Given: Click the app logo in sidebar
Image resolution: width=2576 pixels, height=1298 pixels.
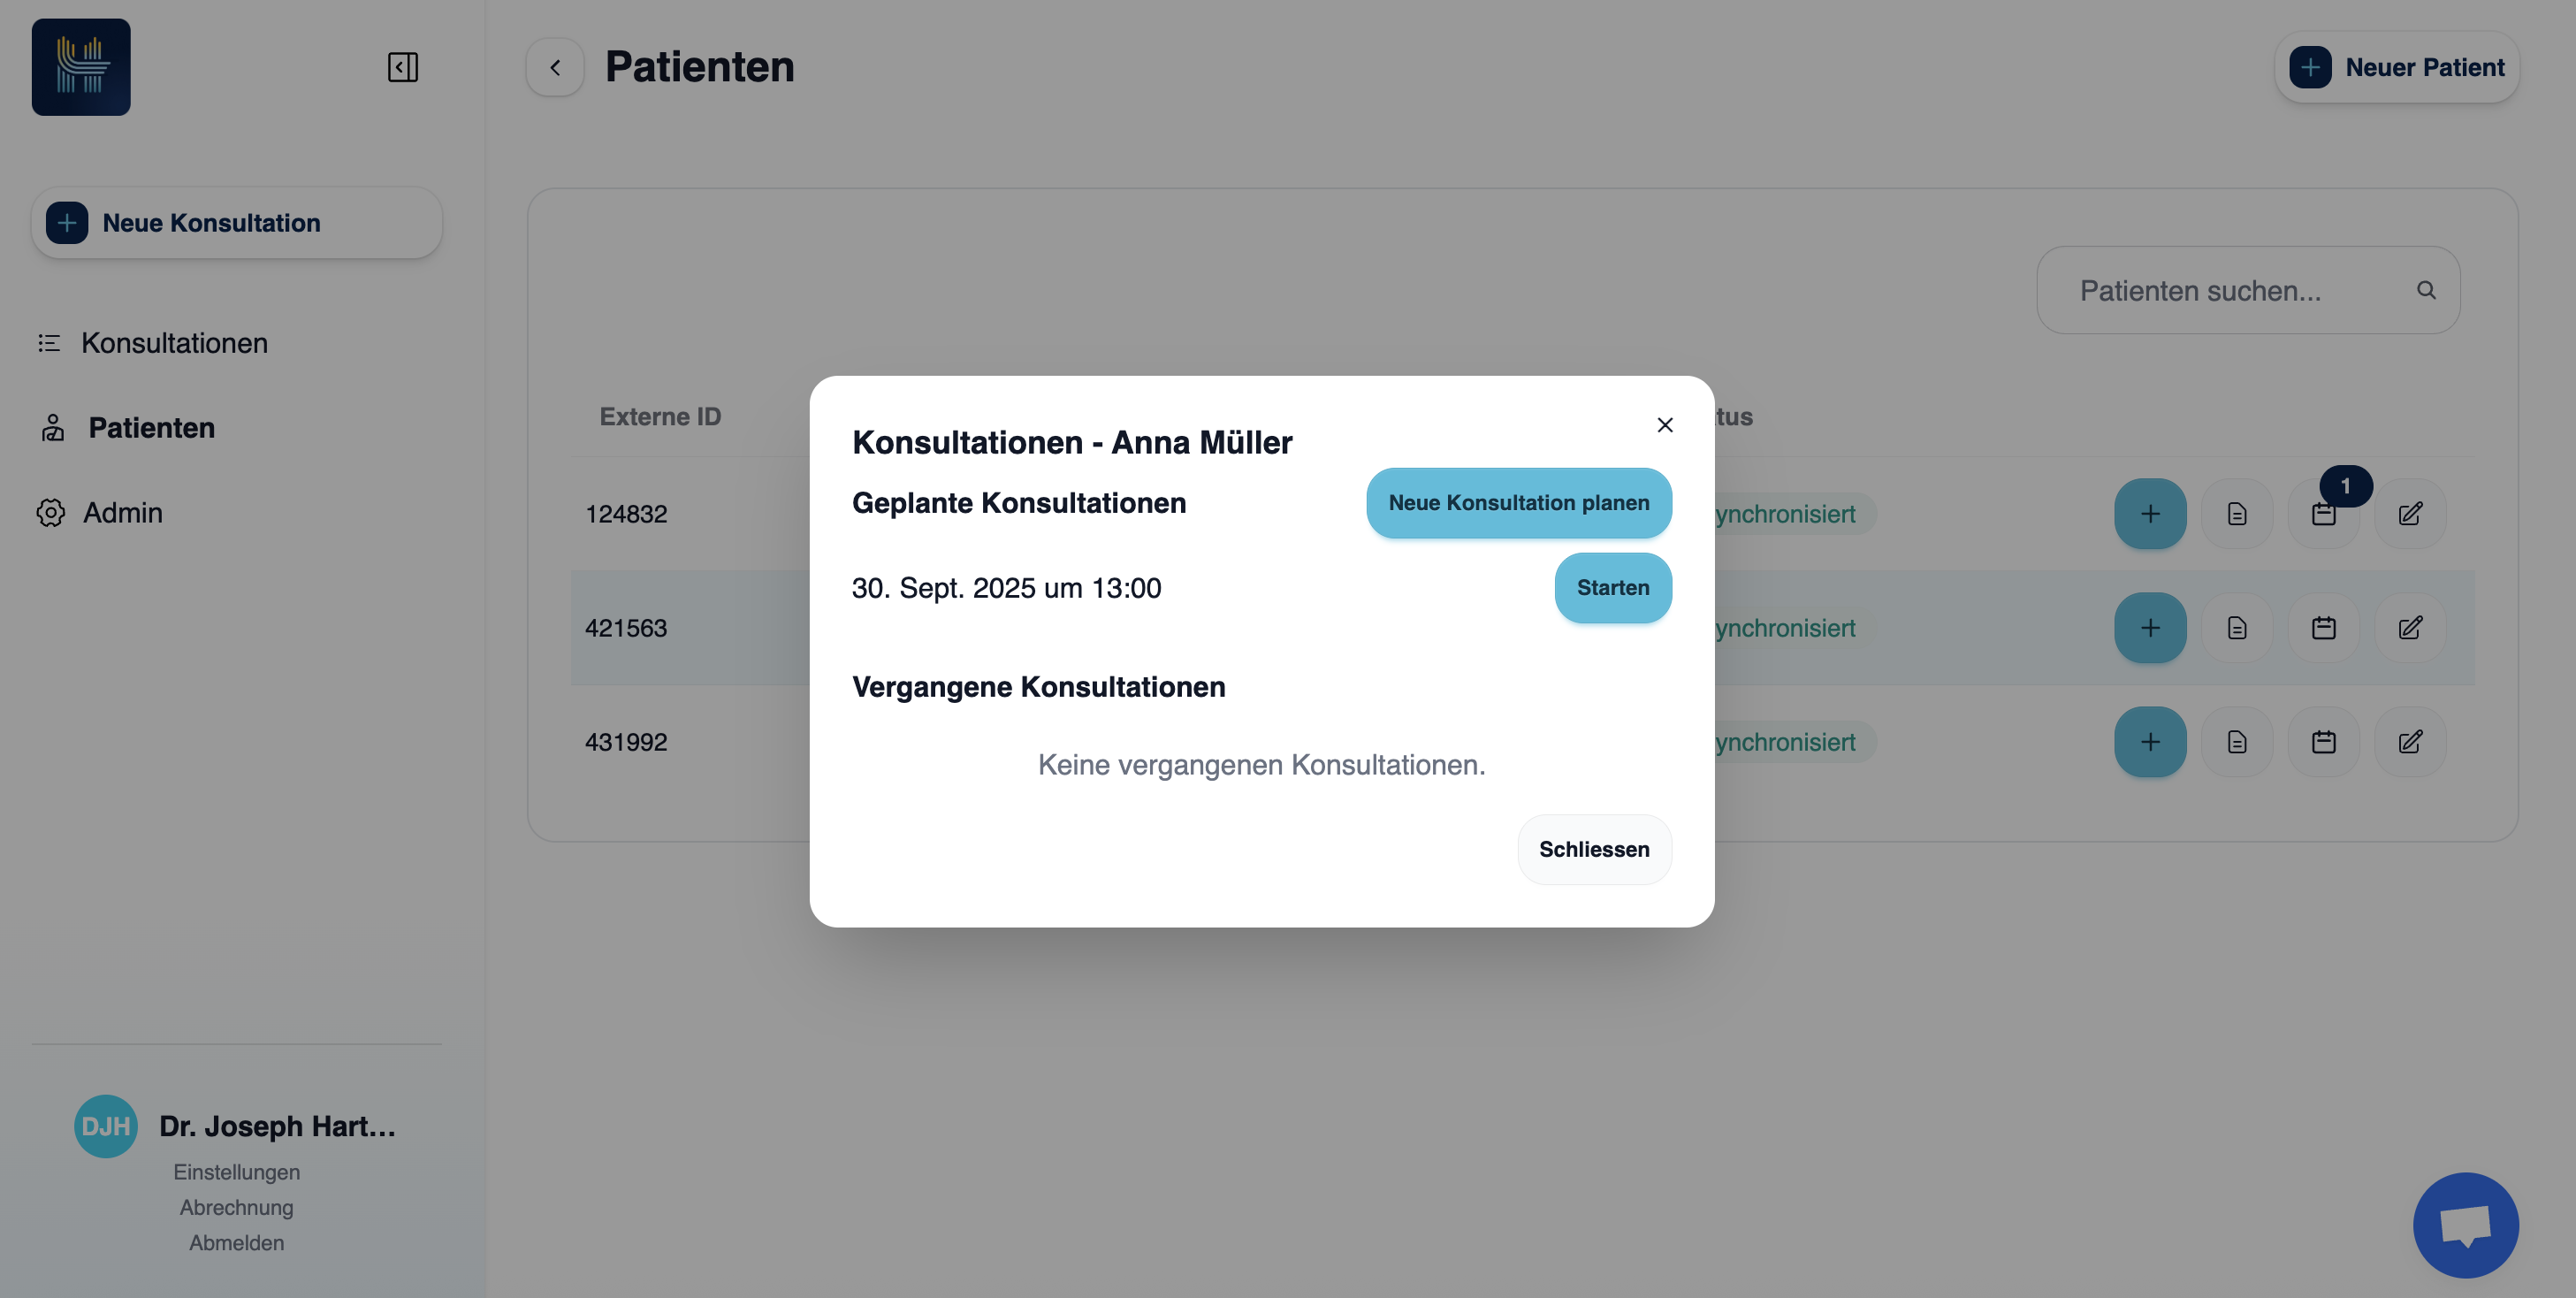Looking at the screenshot, I should tap(81, 67).
